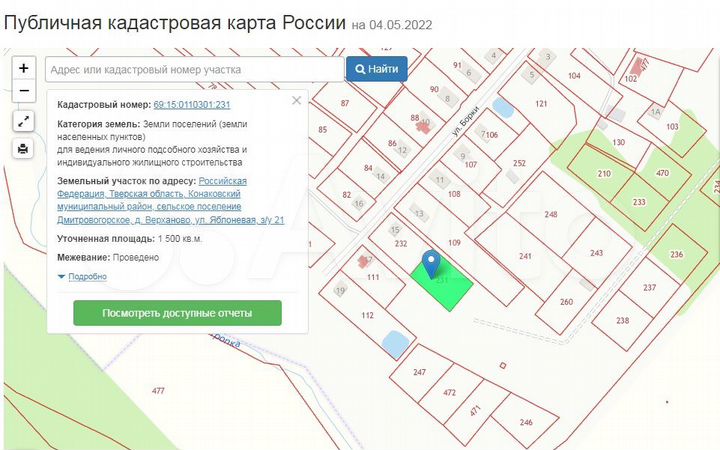Zoom out the map with minus button
This screenshot has width=720, height=450.
(x=23, y=90)
